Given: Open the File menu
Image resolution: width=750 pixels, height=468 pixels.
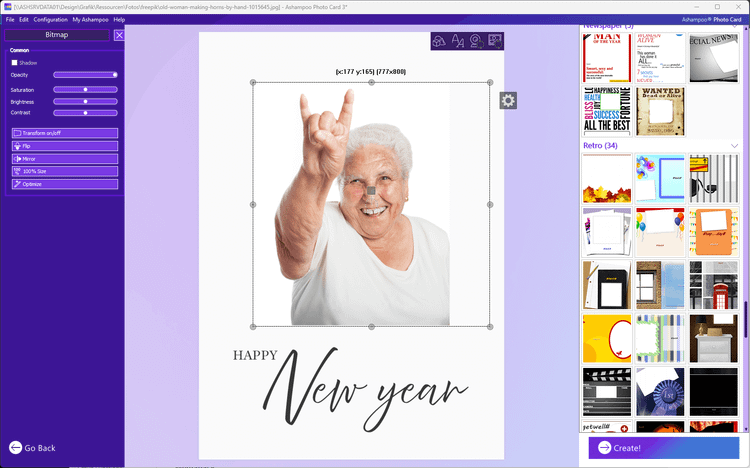Looking at the screenshot, I should [10, 19].
